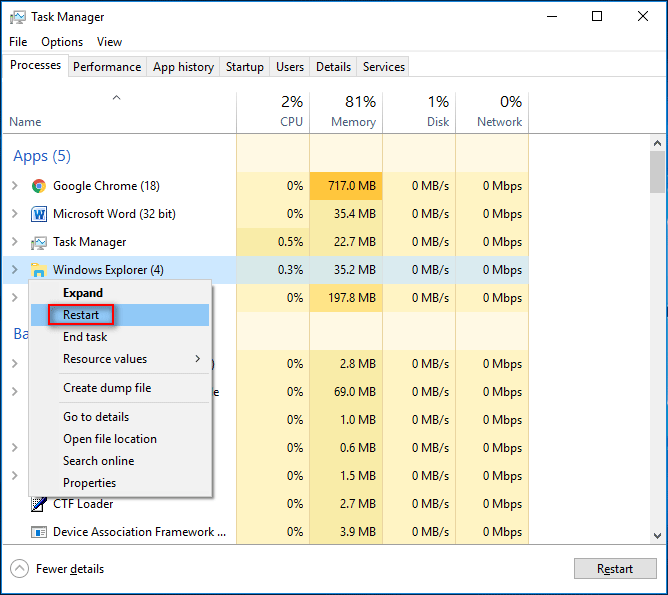Image resolution: width=668 pixels, height=595 pixels.
Task: Expand the background process using 69.0 MB
Action: (15, 392)
